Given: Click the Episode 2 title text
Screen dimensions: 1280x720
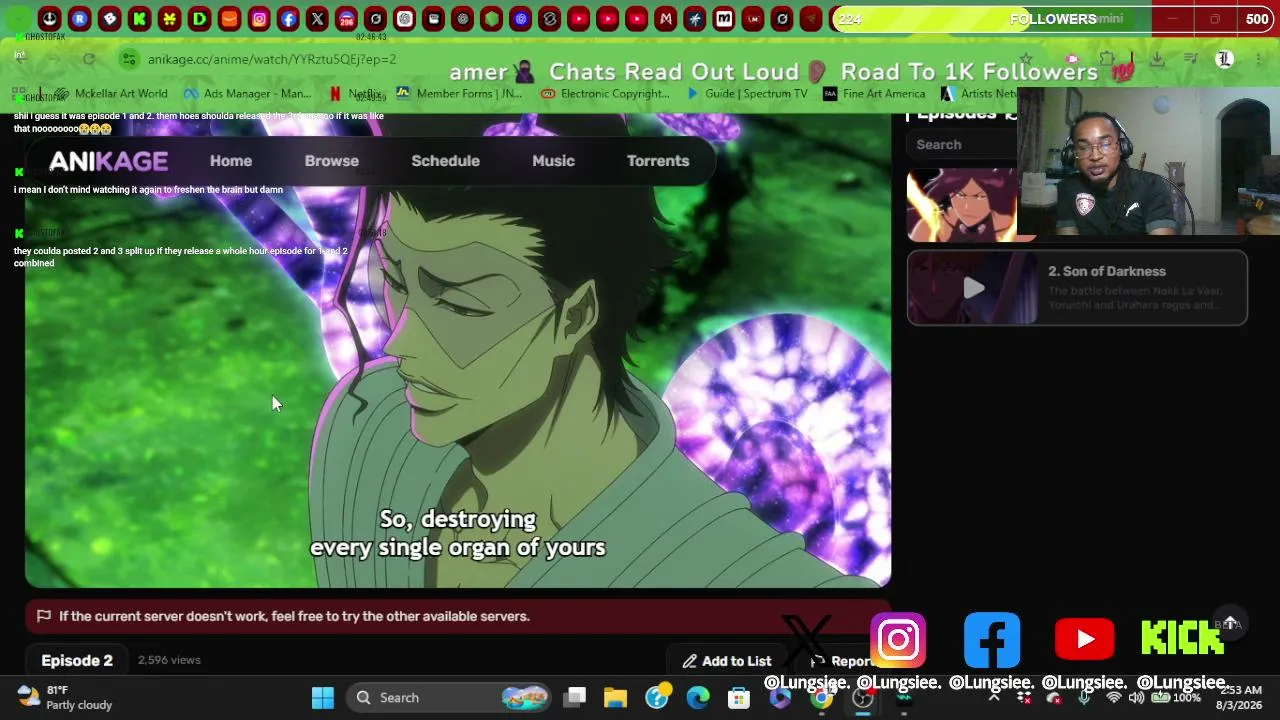Looking at the screenshot, I should pyautogui.click(x=77, y=661).
